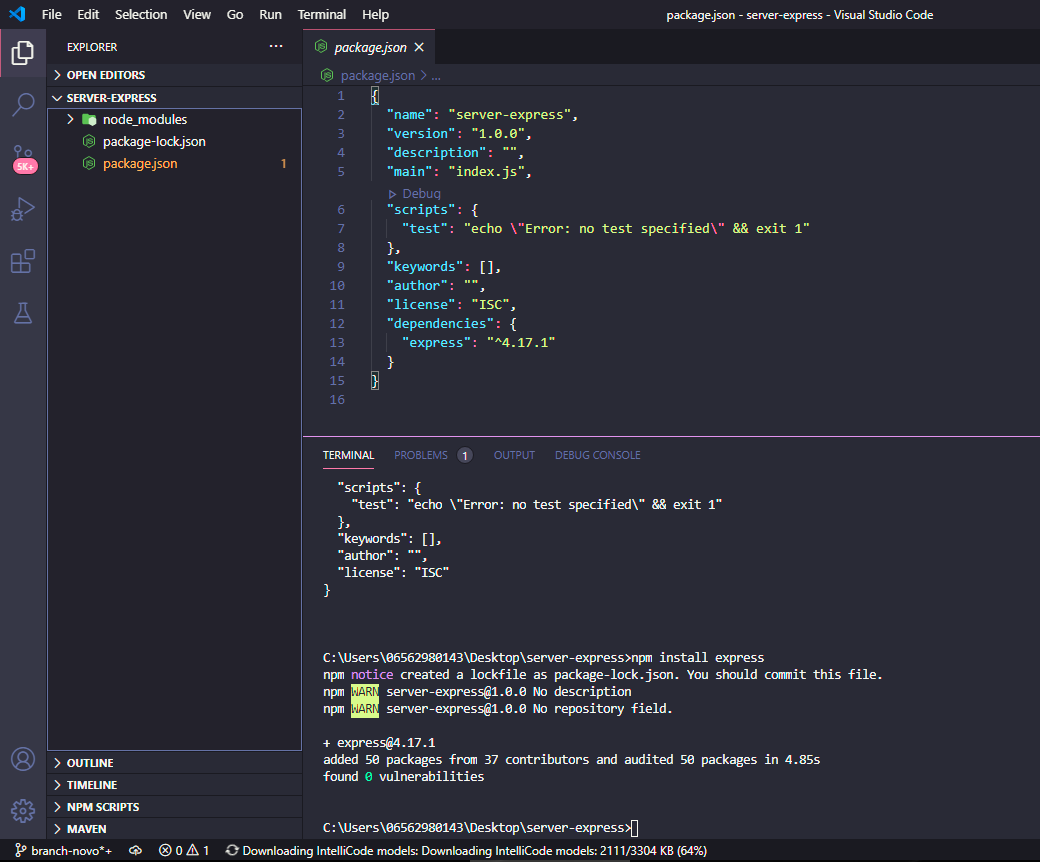Open Source Control view with 5K+ badge
Screen dimensions: 1040x862
point(23,158)
